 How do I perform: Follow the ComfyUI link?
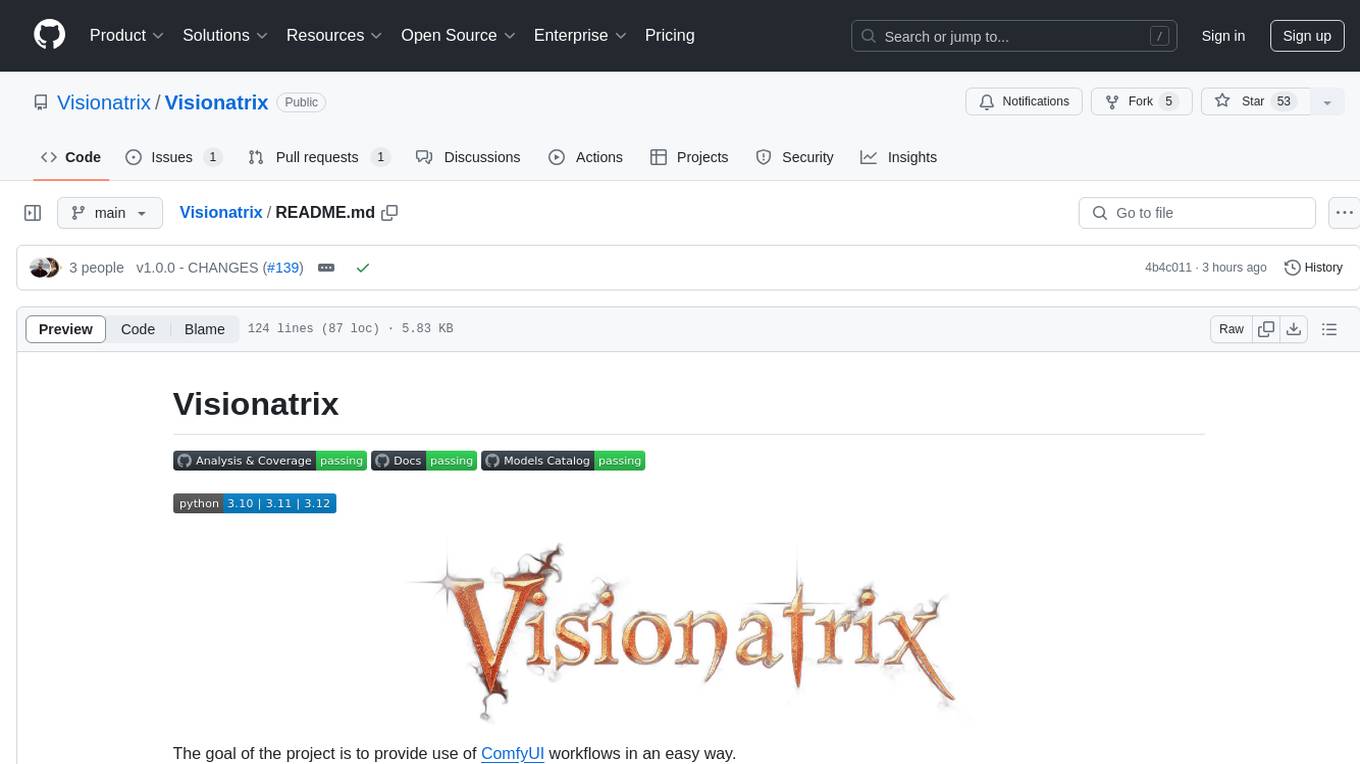click(x=513, y=753)
